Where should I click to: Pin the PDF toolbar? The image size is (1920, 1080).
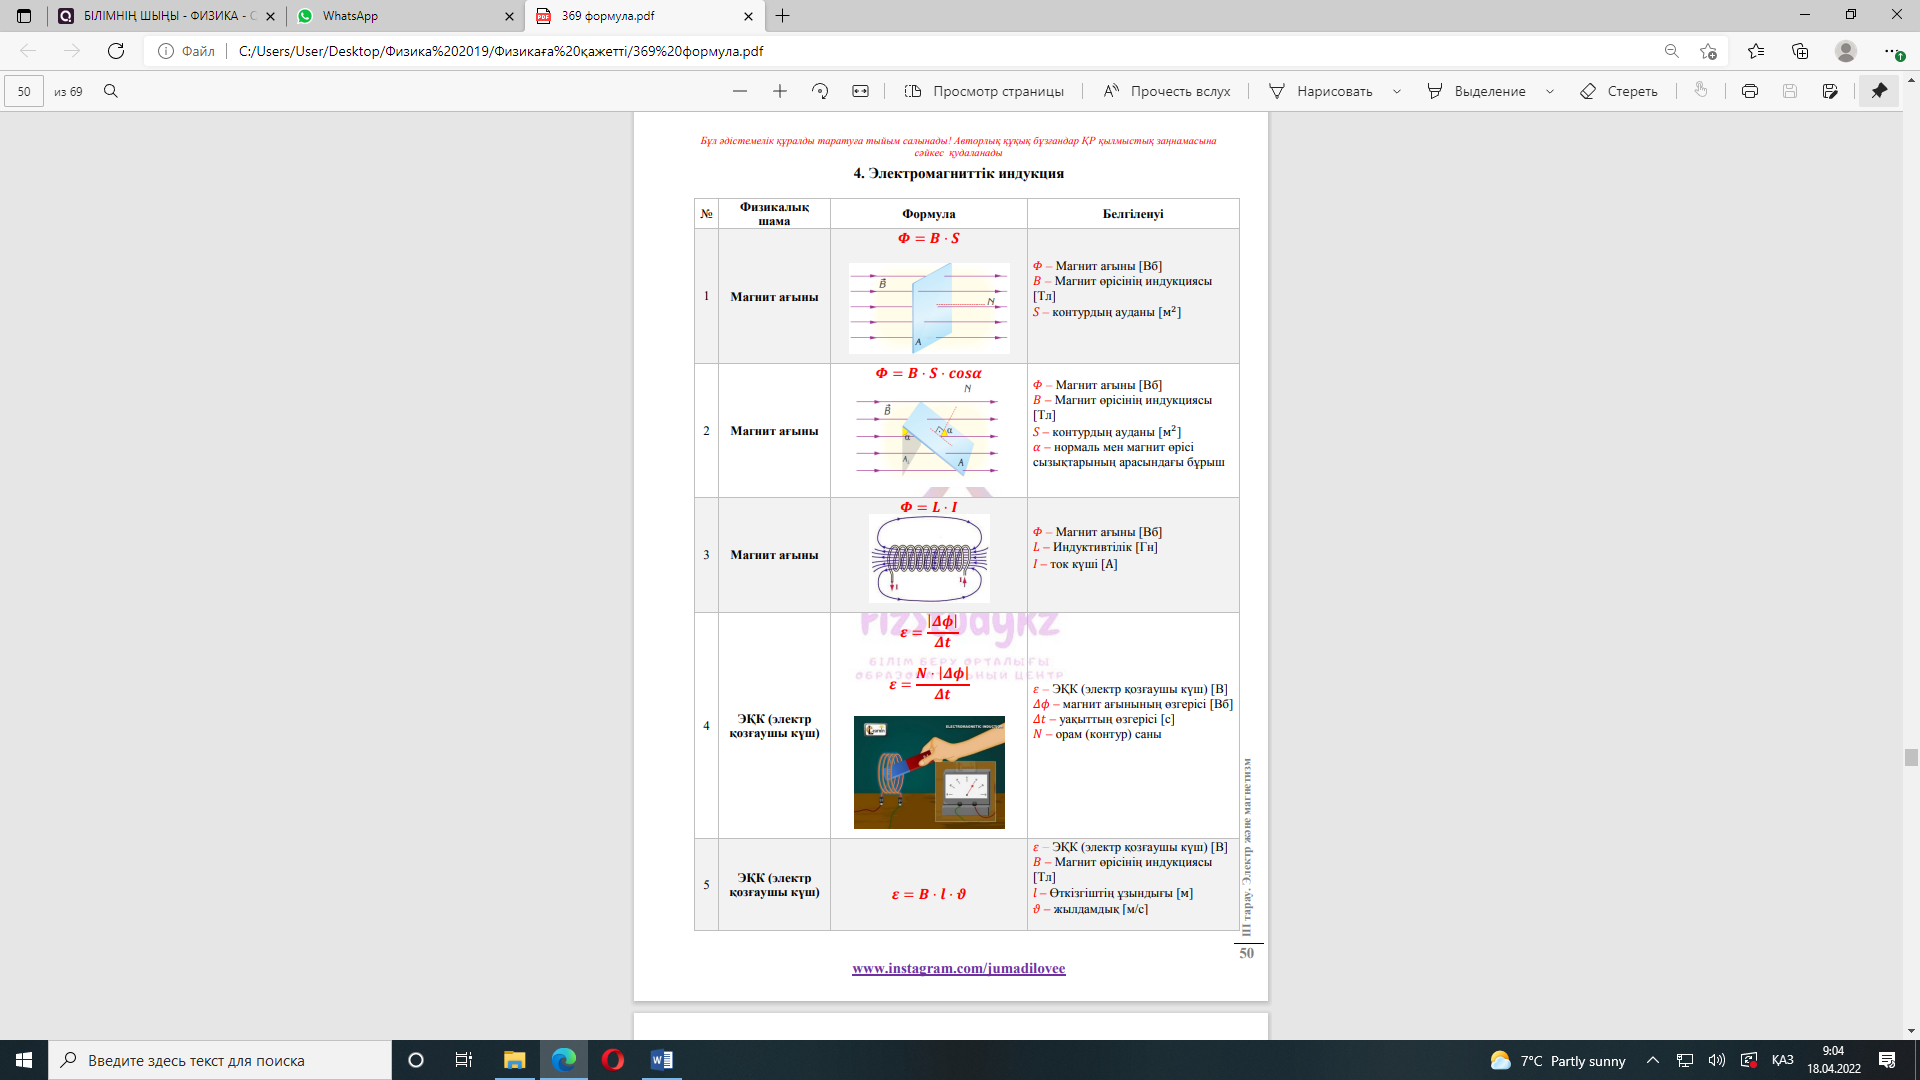(x=1879, y=91)
